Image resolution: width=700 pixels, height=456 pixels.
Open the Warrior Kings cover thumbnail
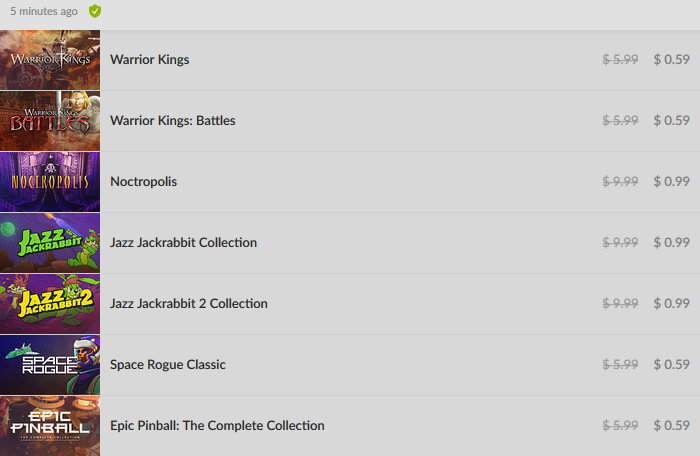[50, 60]
